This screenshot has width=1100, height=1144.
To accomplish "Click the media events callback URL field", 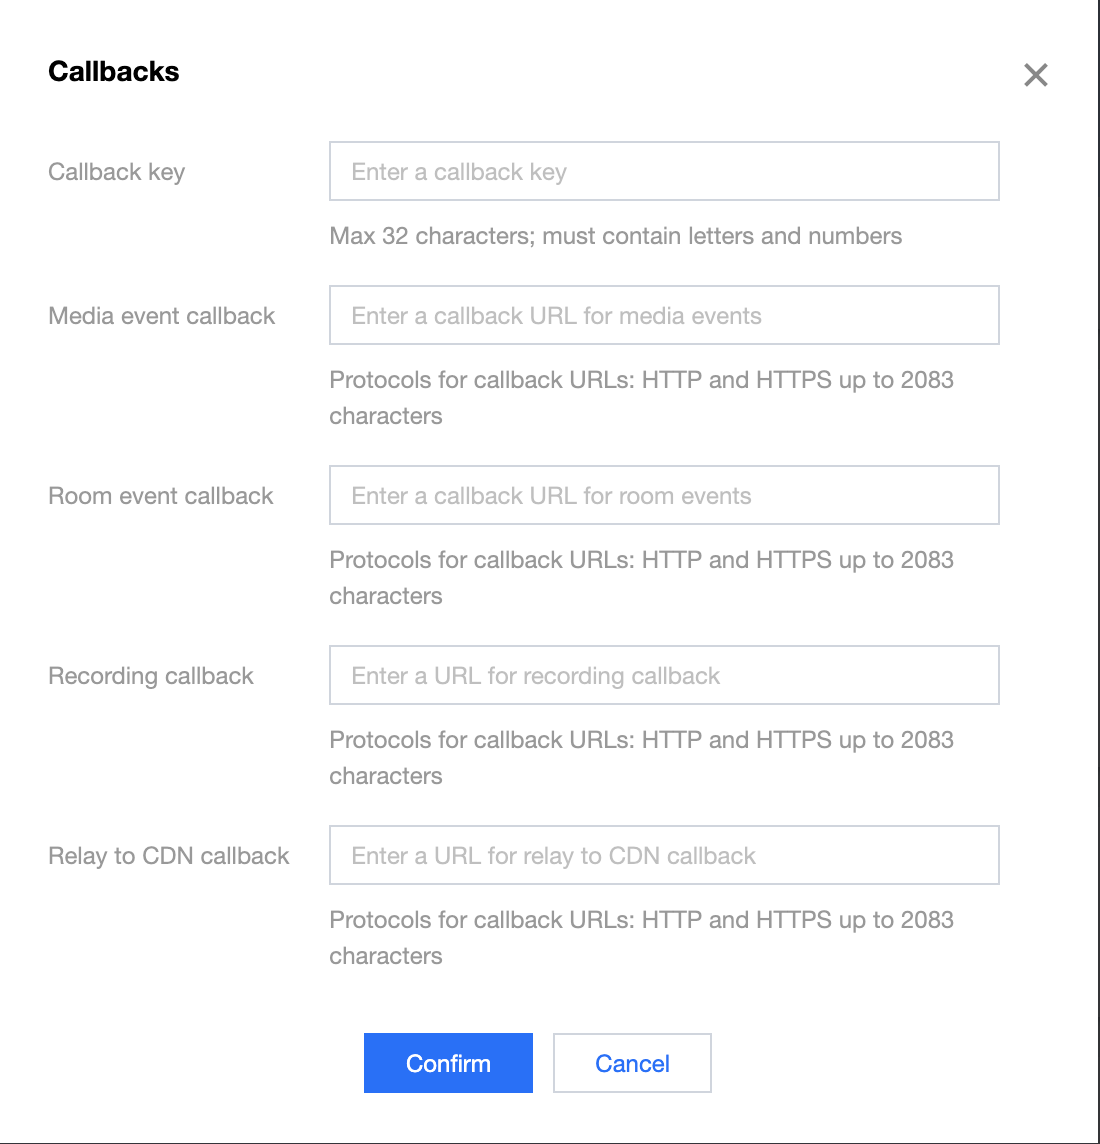I will (664, 315).
